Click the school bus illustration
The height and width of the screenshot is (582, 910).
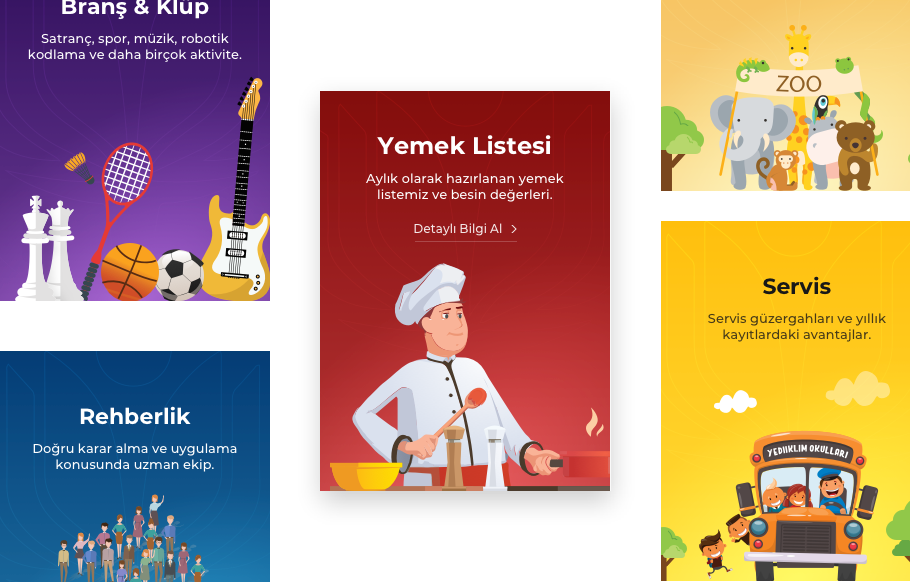click(807, 505)
